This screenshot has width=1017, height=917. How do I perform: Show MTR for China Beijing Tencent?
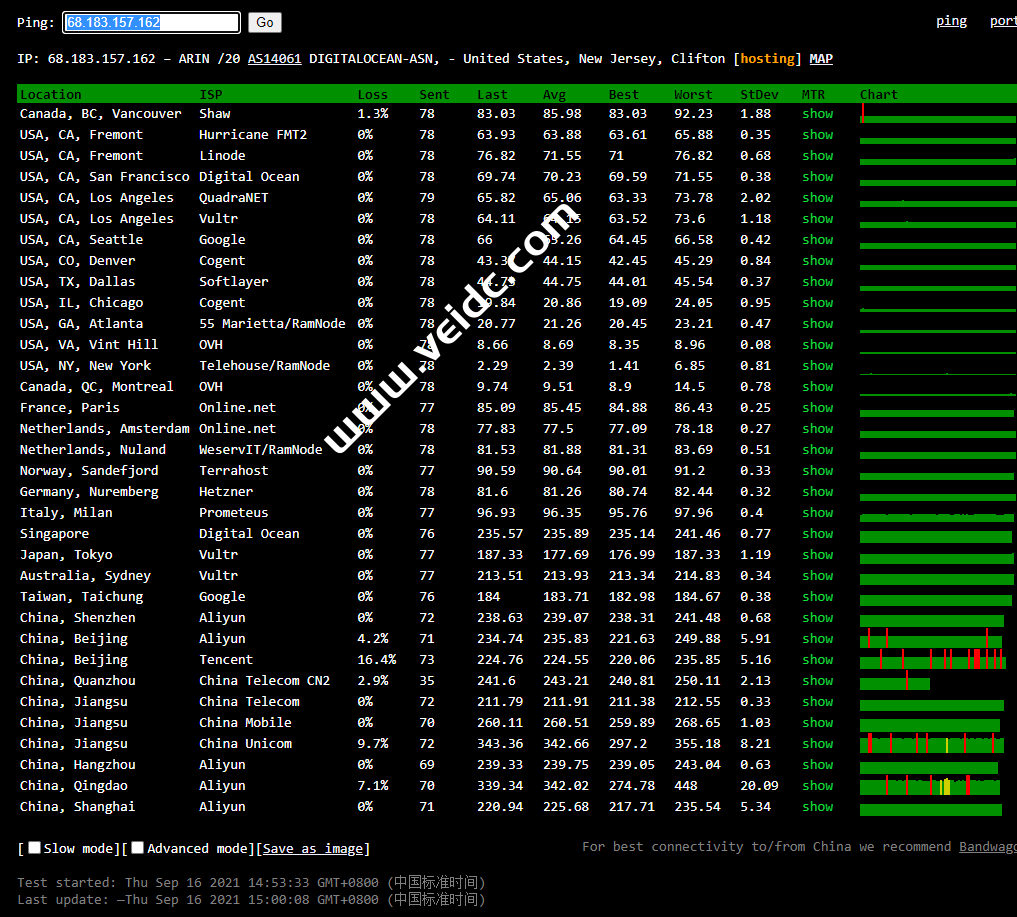click(x=817, y=660)
